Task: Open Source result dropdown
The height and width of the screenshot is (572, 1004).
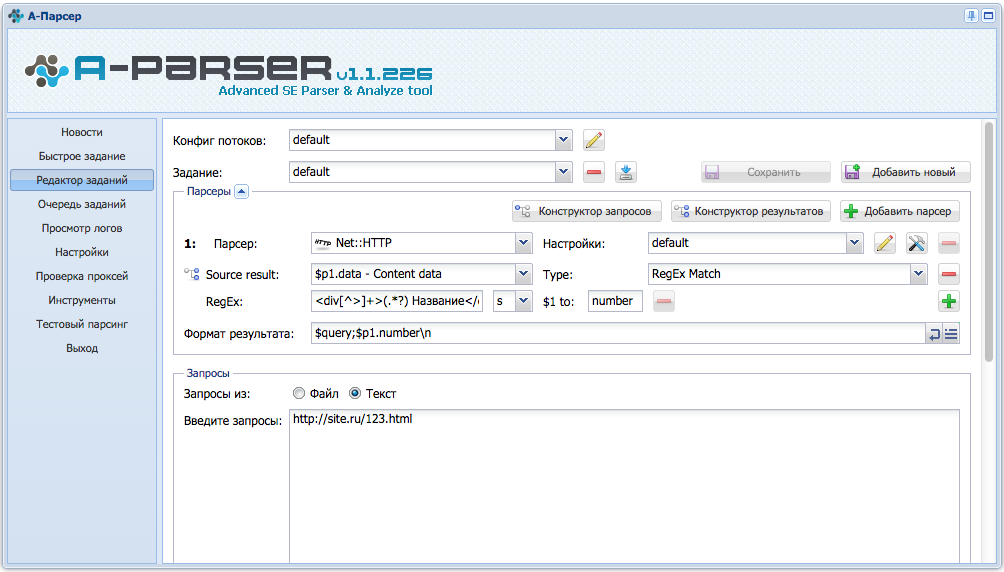Action: 524,274
